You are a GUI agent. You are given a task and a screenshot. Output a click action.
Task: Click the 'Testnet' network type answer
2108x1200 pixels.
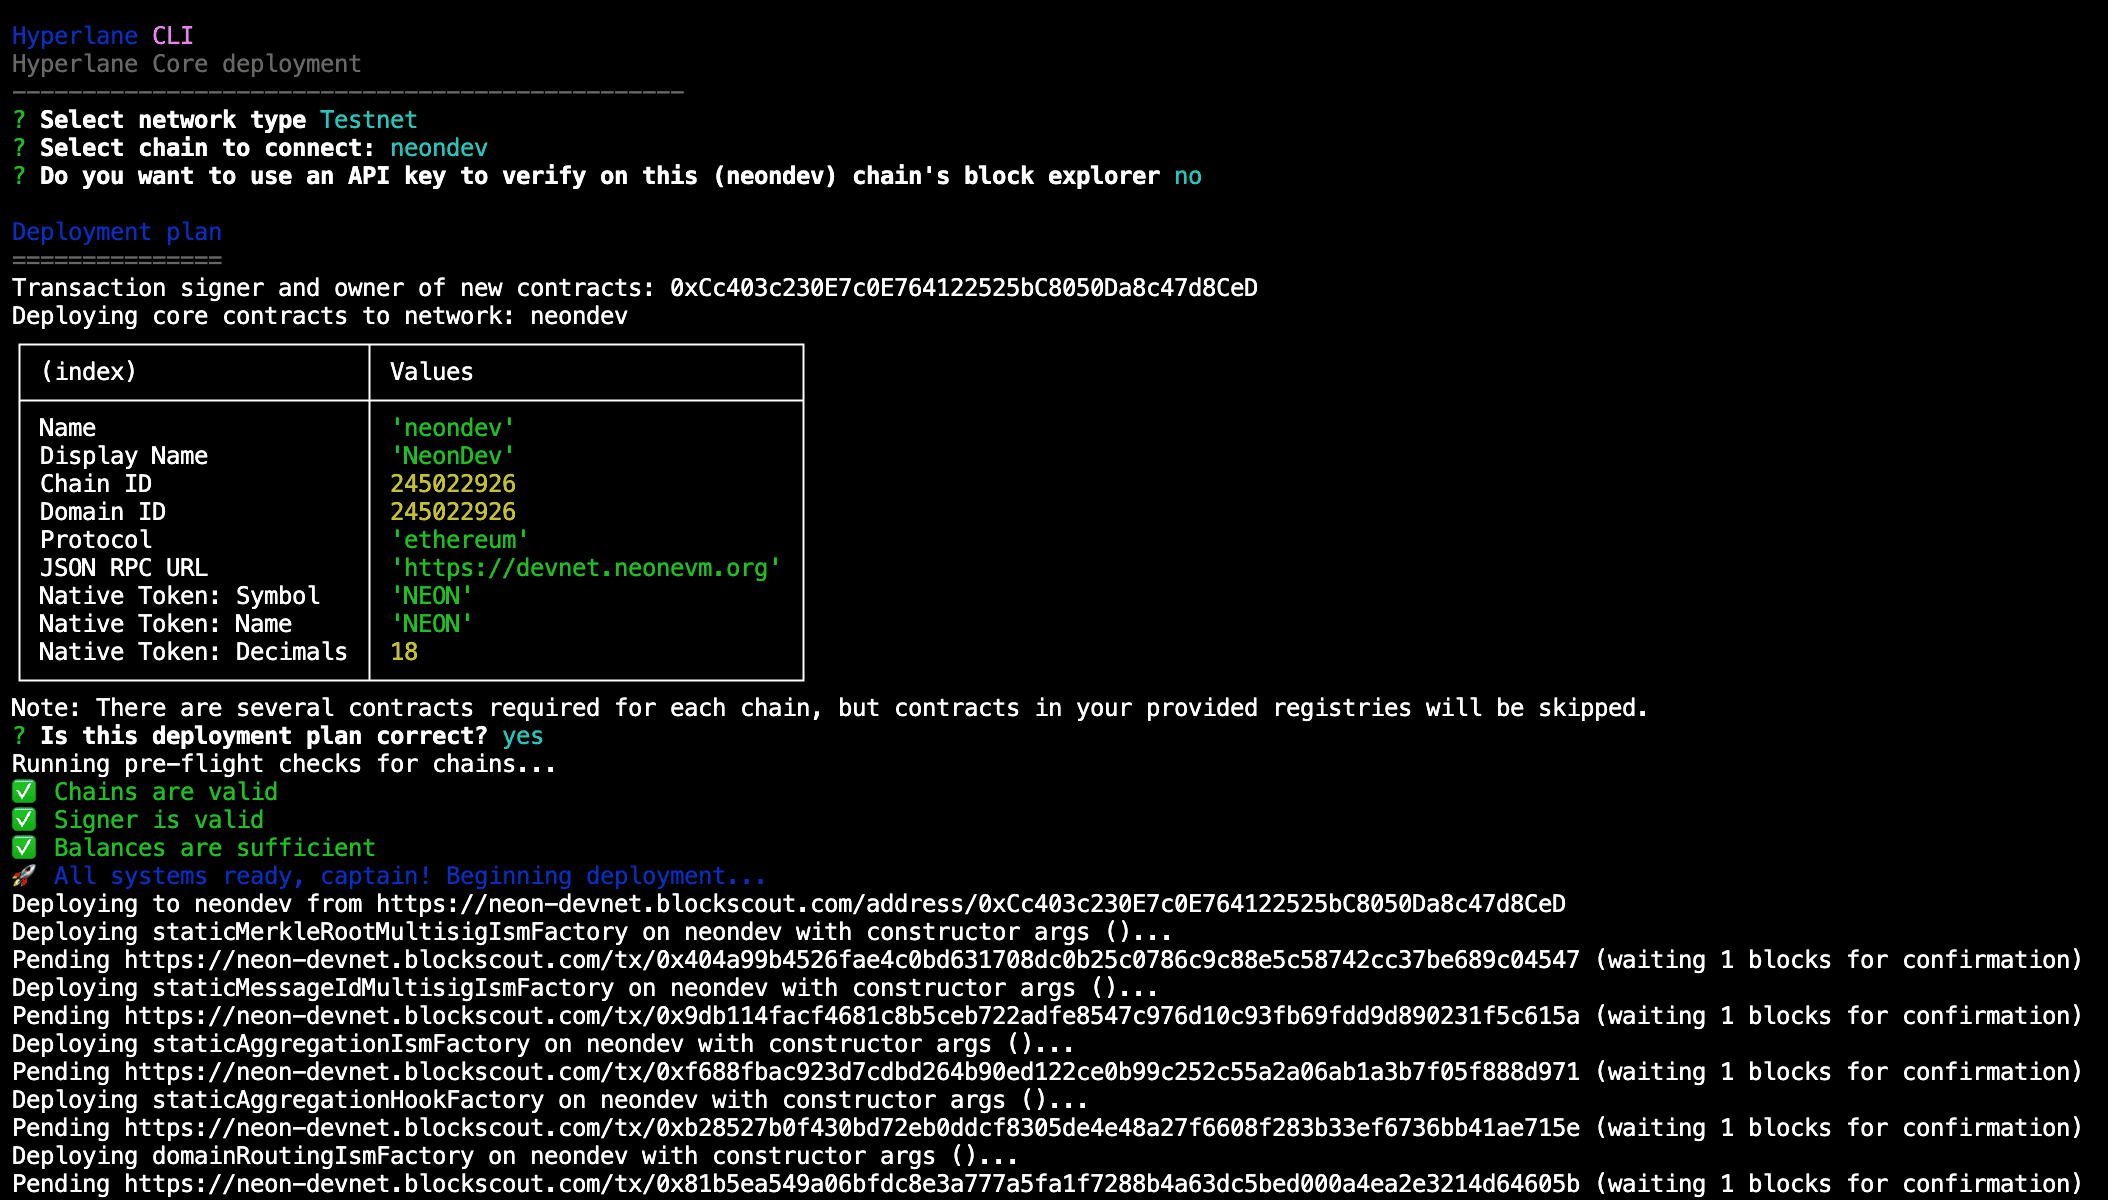[x=368, y=120]
